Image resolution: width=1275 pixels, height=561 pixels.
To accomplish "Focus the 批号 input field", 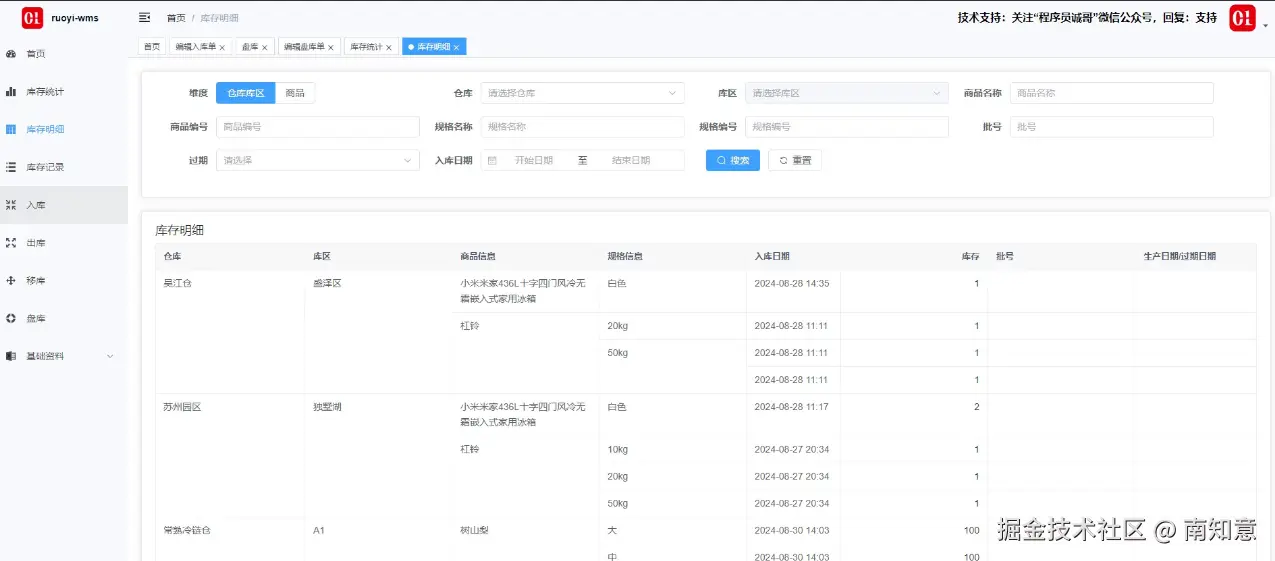I will point(1112,127).
